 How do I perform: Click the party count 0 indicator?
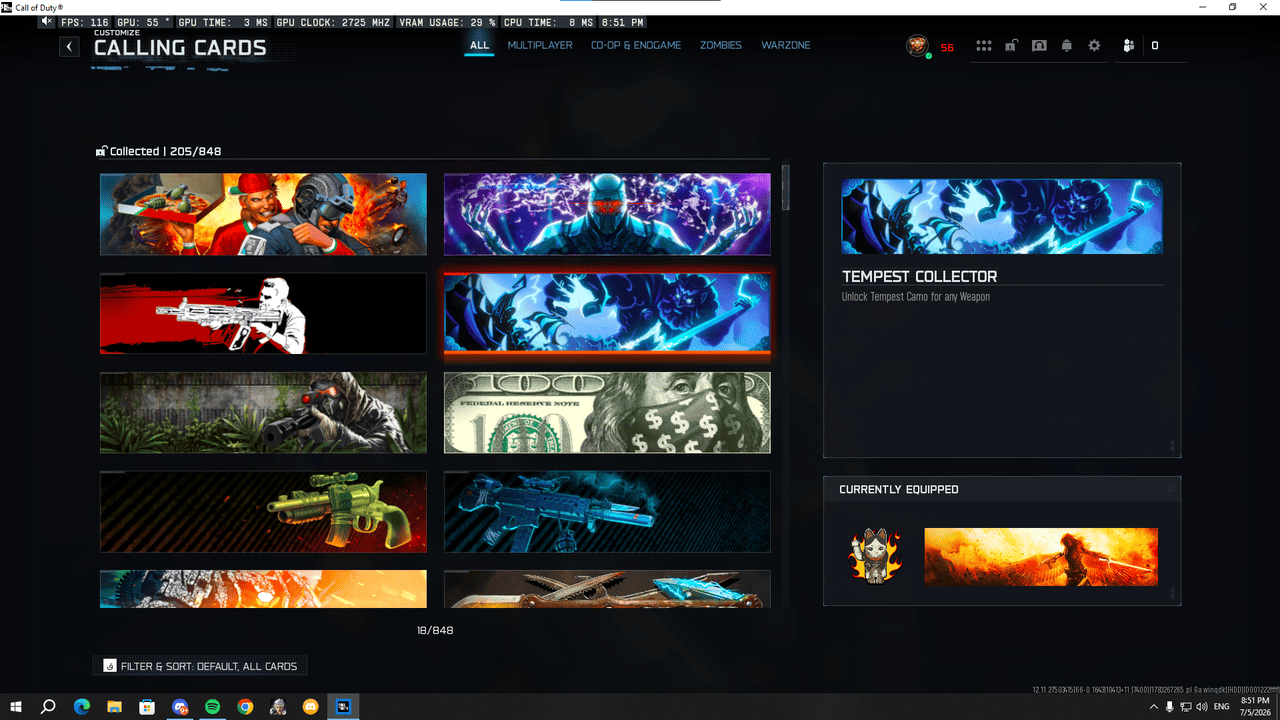click(1155, 46)
